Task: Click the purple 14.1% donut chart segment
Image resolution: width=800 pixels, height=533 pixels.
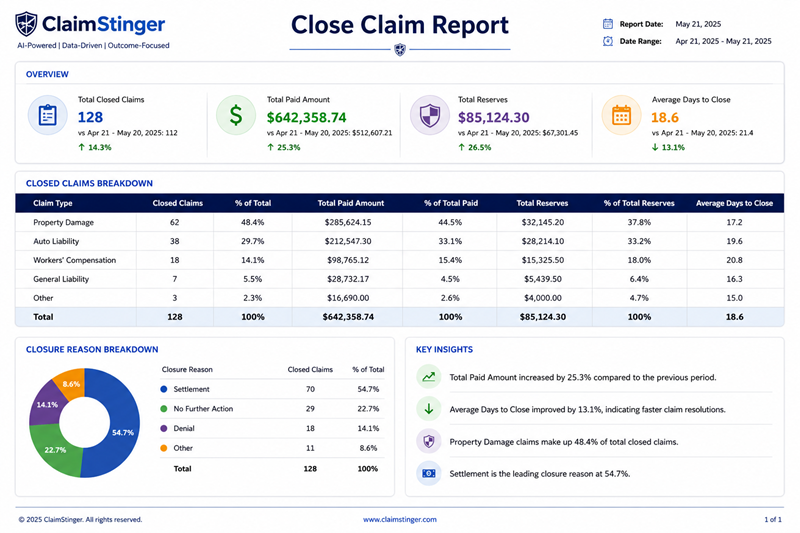Action: tap(45, 404)
